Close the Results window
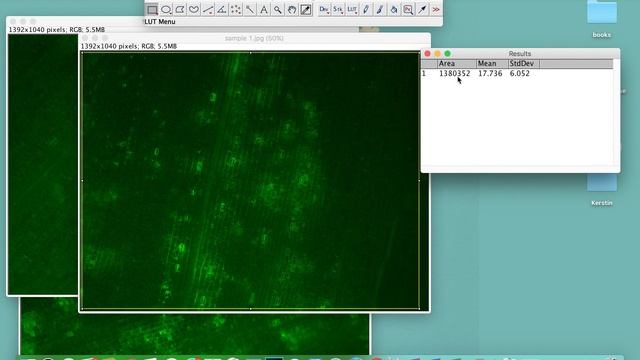Viewport: 640px width, 360px height. click(x=427, y=53)
